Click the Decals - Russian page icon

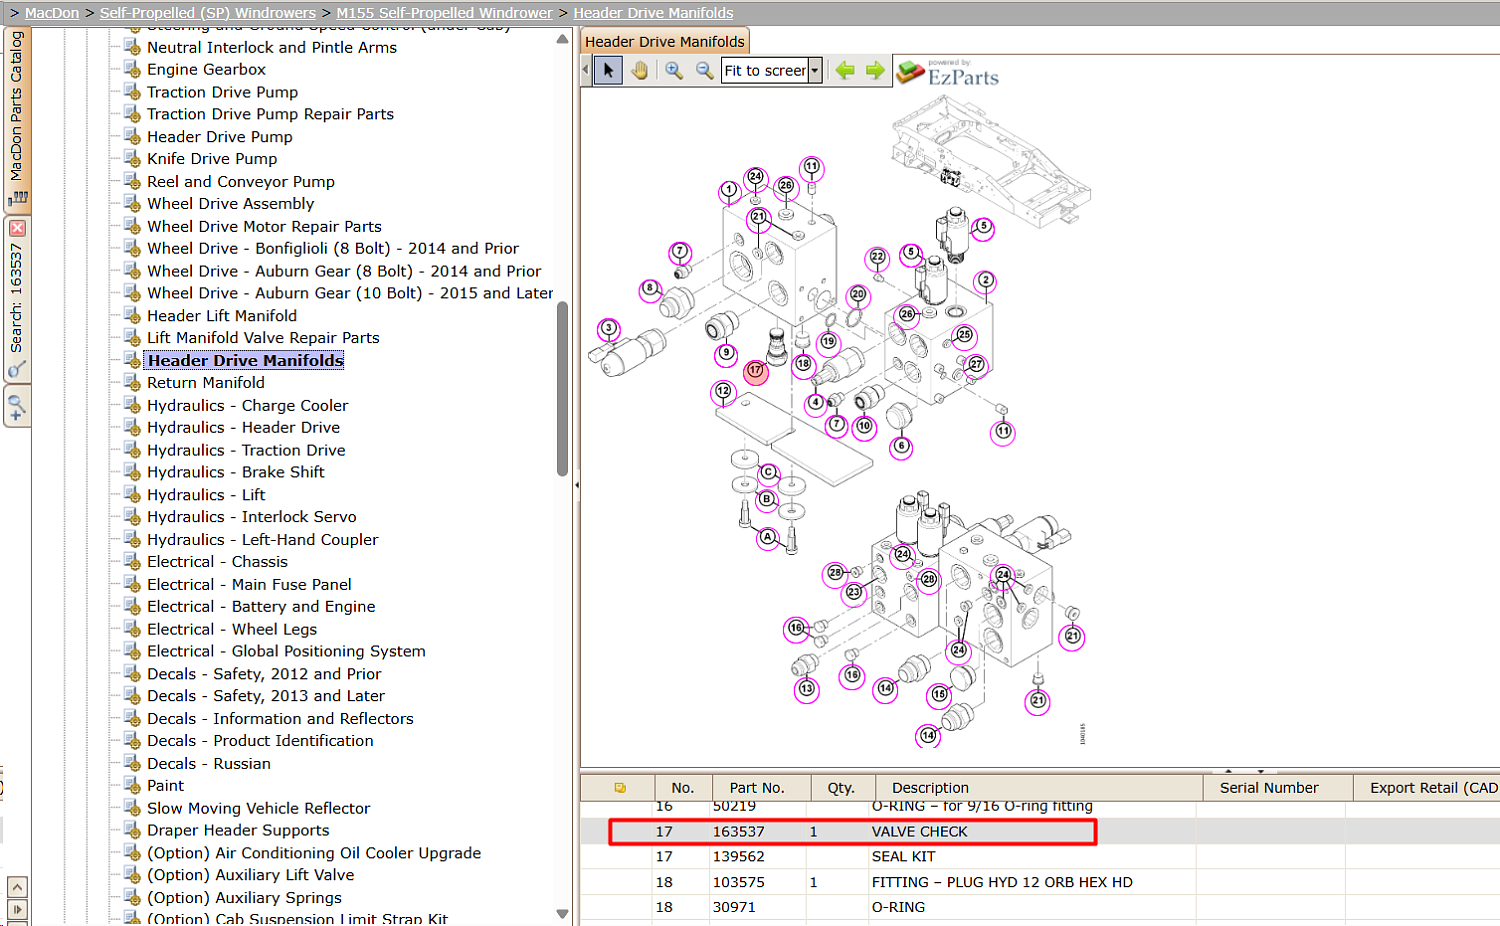[131, 763]
